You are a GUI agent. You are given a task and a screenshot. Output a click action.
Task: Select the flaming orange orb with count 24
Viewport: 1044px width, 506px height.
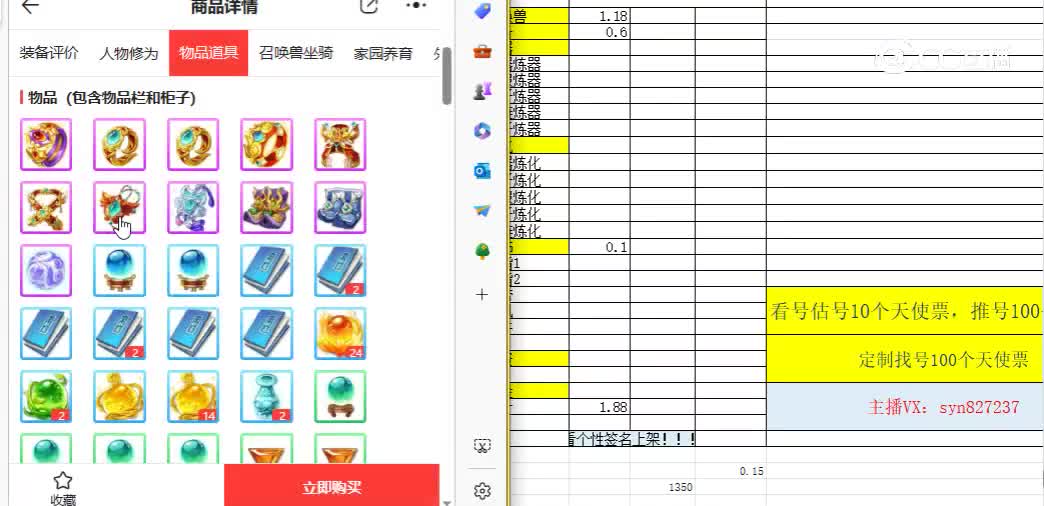coord(340,334)
